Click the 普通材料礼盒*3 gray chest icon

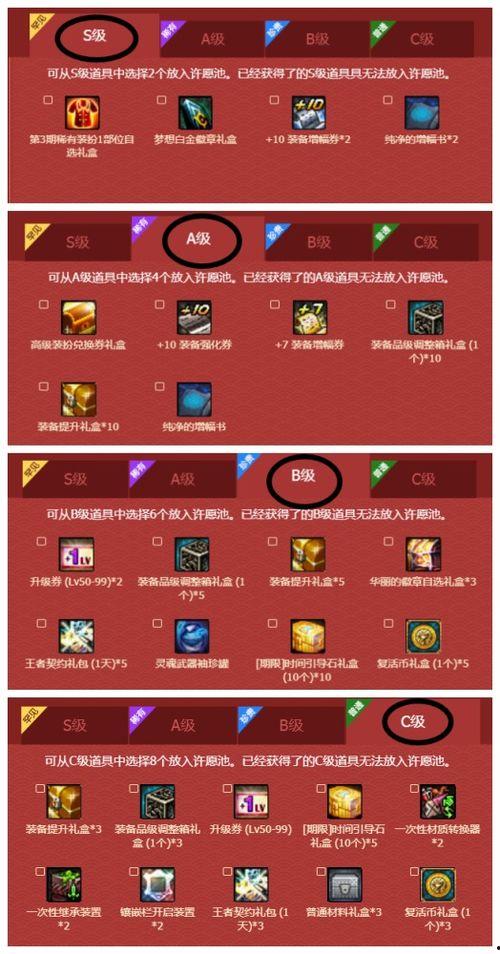[345, 885]
